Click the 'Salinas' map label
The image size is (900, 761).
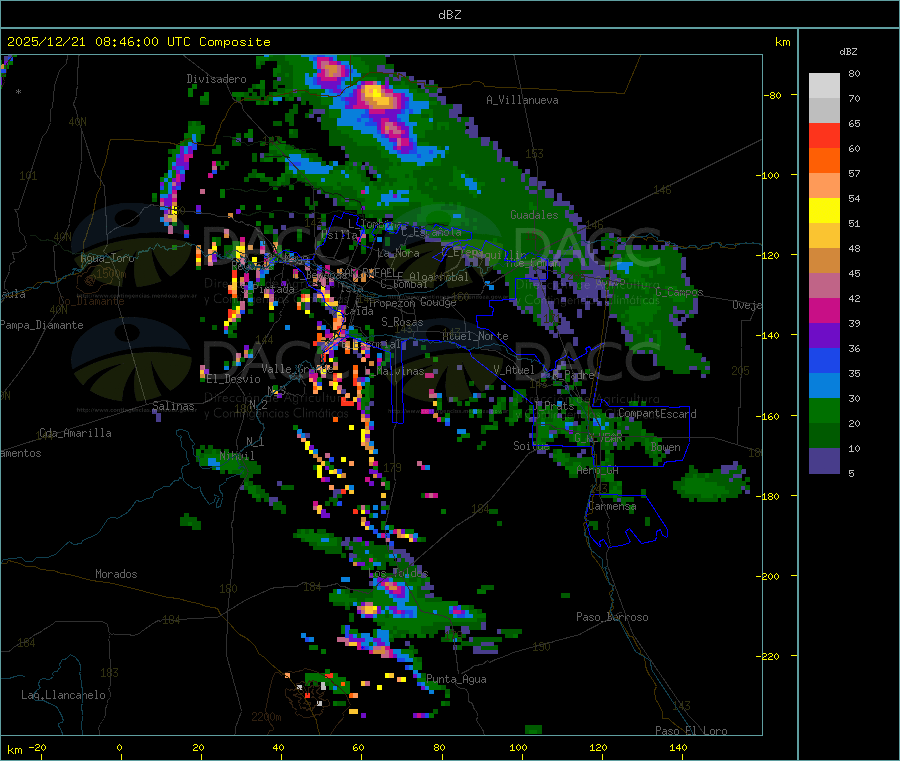click(x=173, y=406)
